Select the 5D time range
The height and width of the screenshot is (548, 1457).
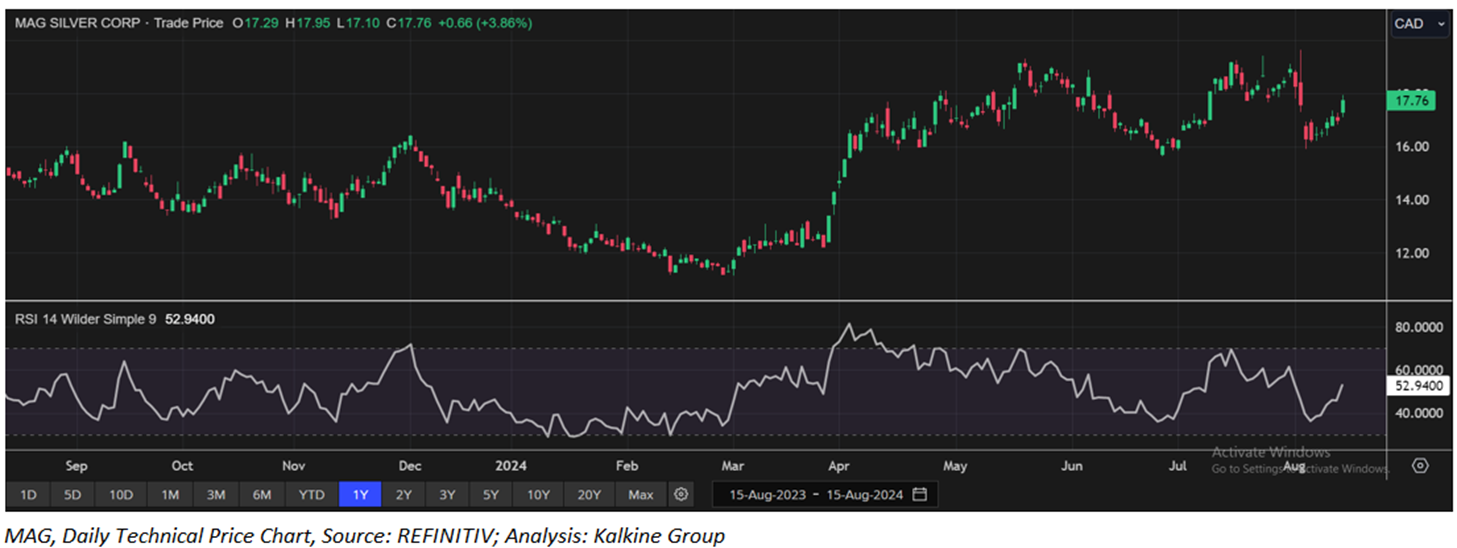[73, 494]
